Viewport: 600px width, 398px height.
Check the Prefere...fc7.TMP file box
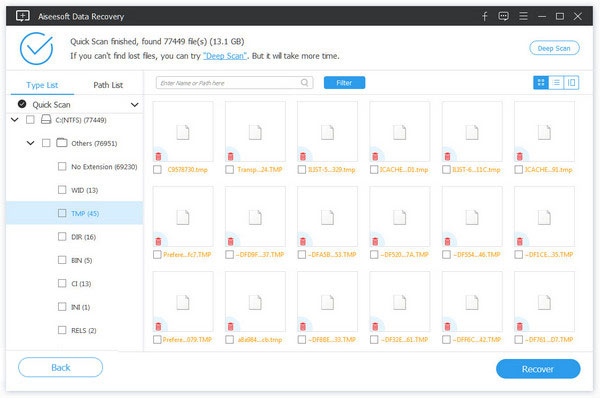[x=157, y=254]
